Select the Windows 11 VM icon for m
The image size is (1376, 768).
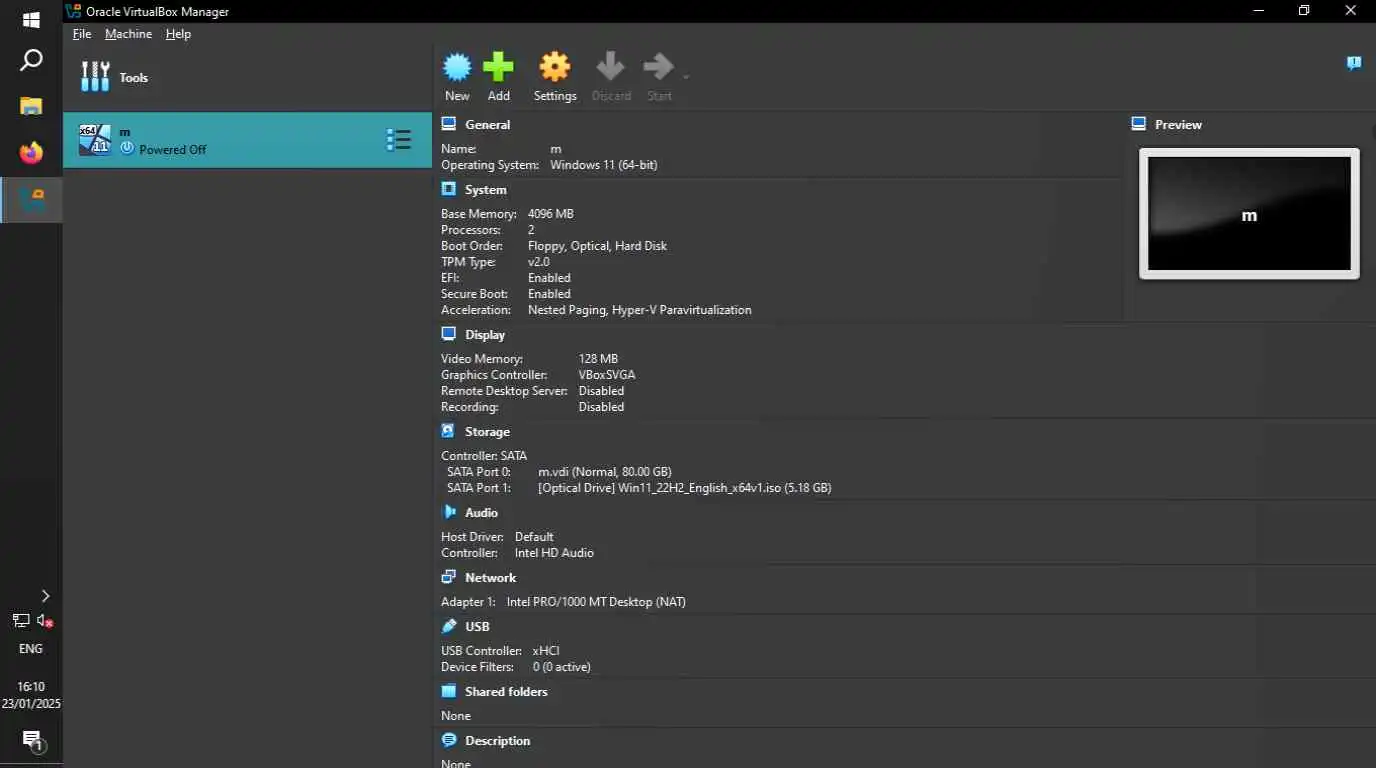[95, 140]
